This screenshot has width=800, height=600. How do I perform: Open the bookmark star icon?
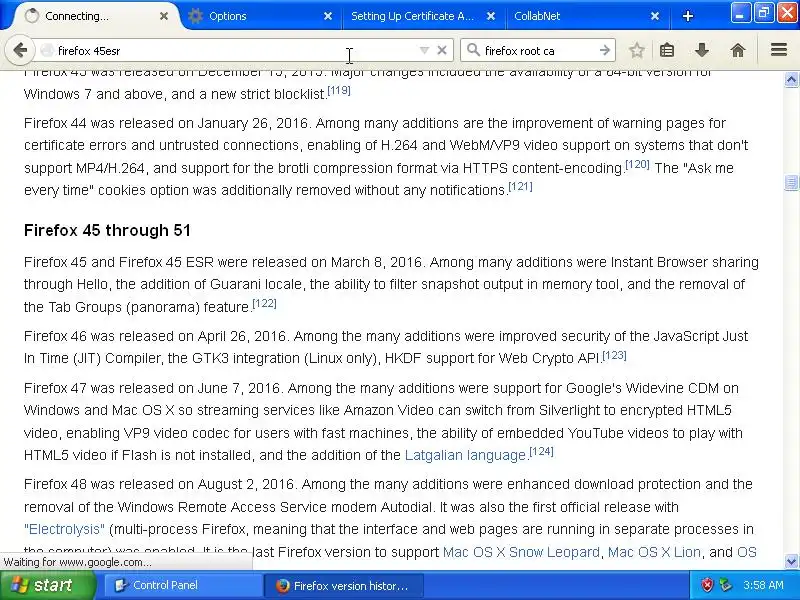pyautogui.click(x=636, y=51)
